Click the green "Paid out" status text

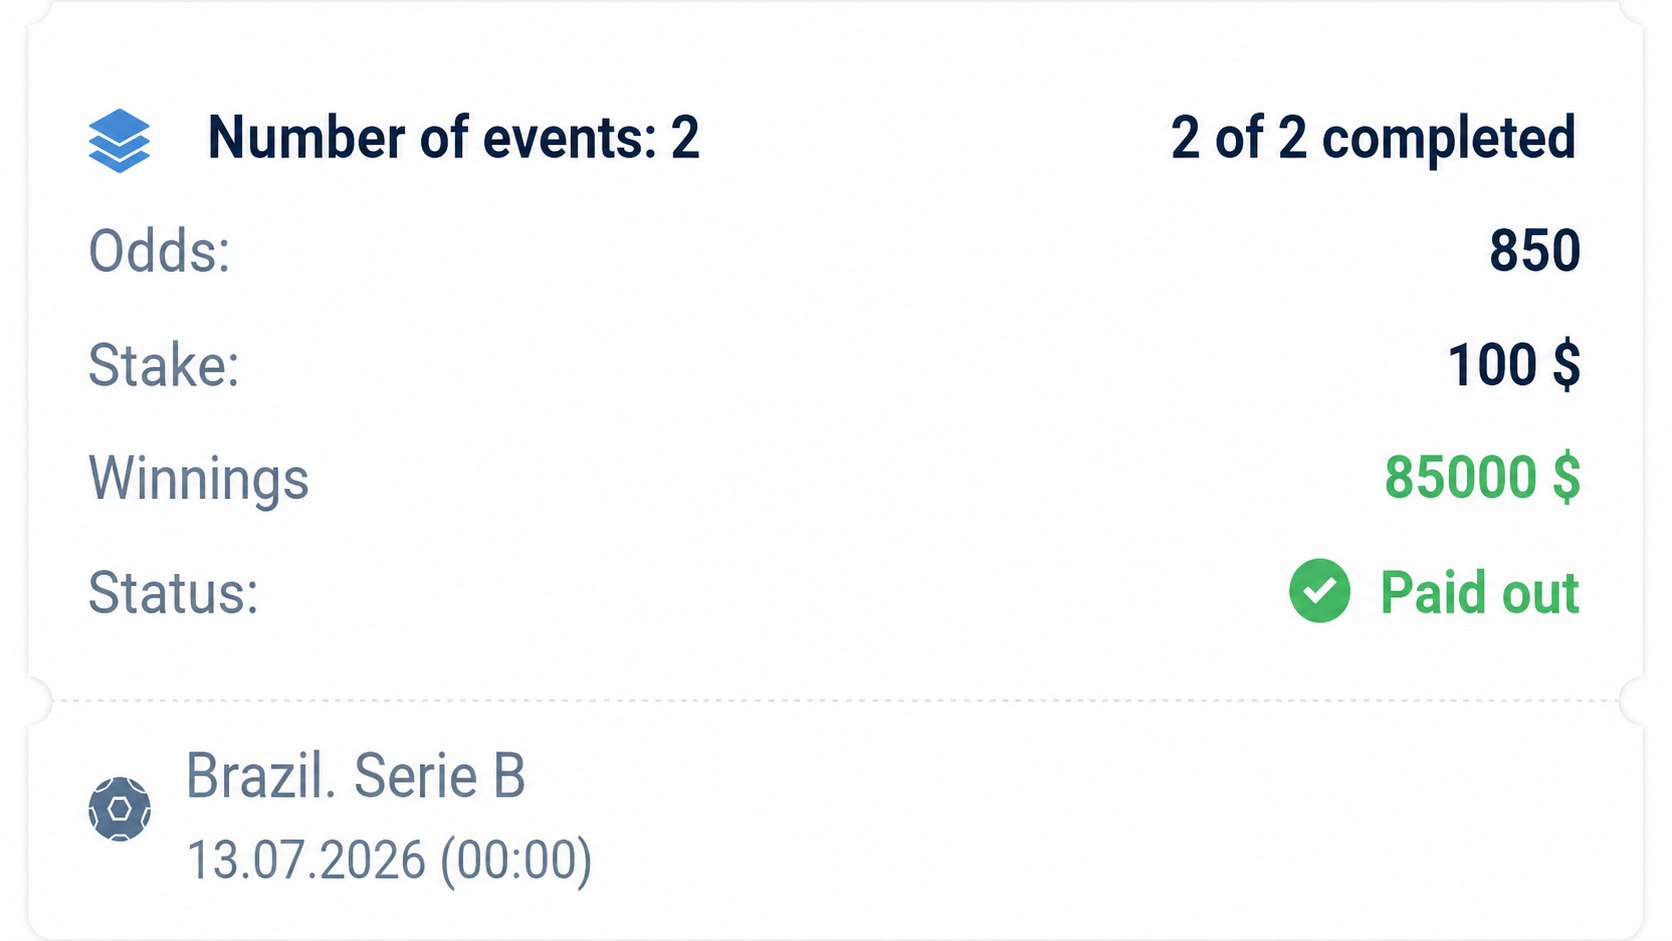pyautogui.click(x=1479, y=593)
